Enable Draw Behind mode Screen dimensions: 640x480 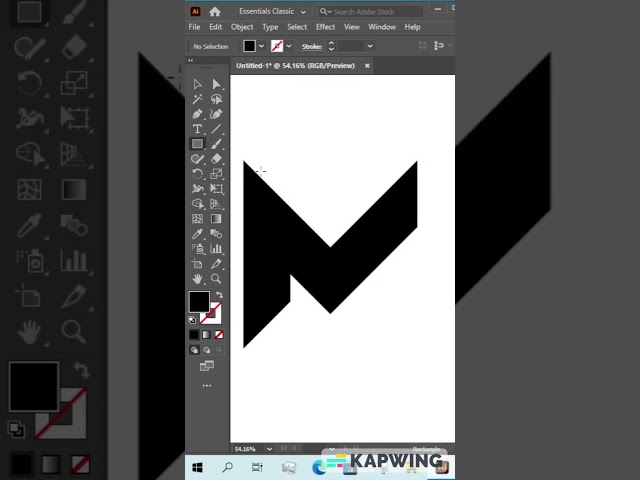coord(207,350)
